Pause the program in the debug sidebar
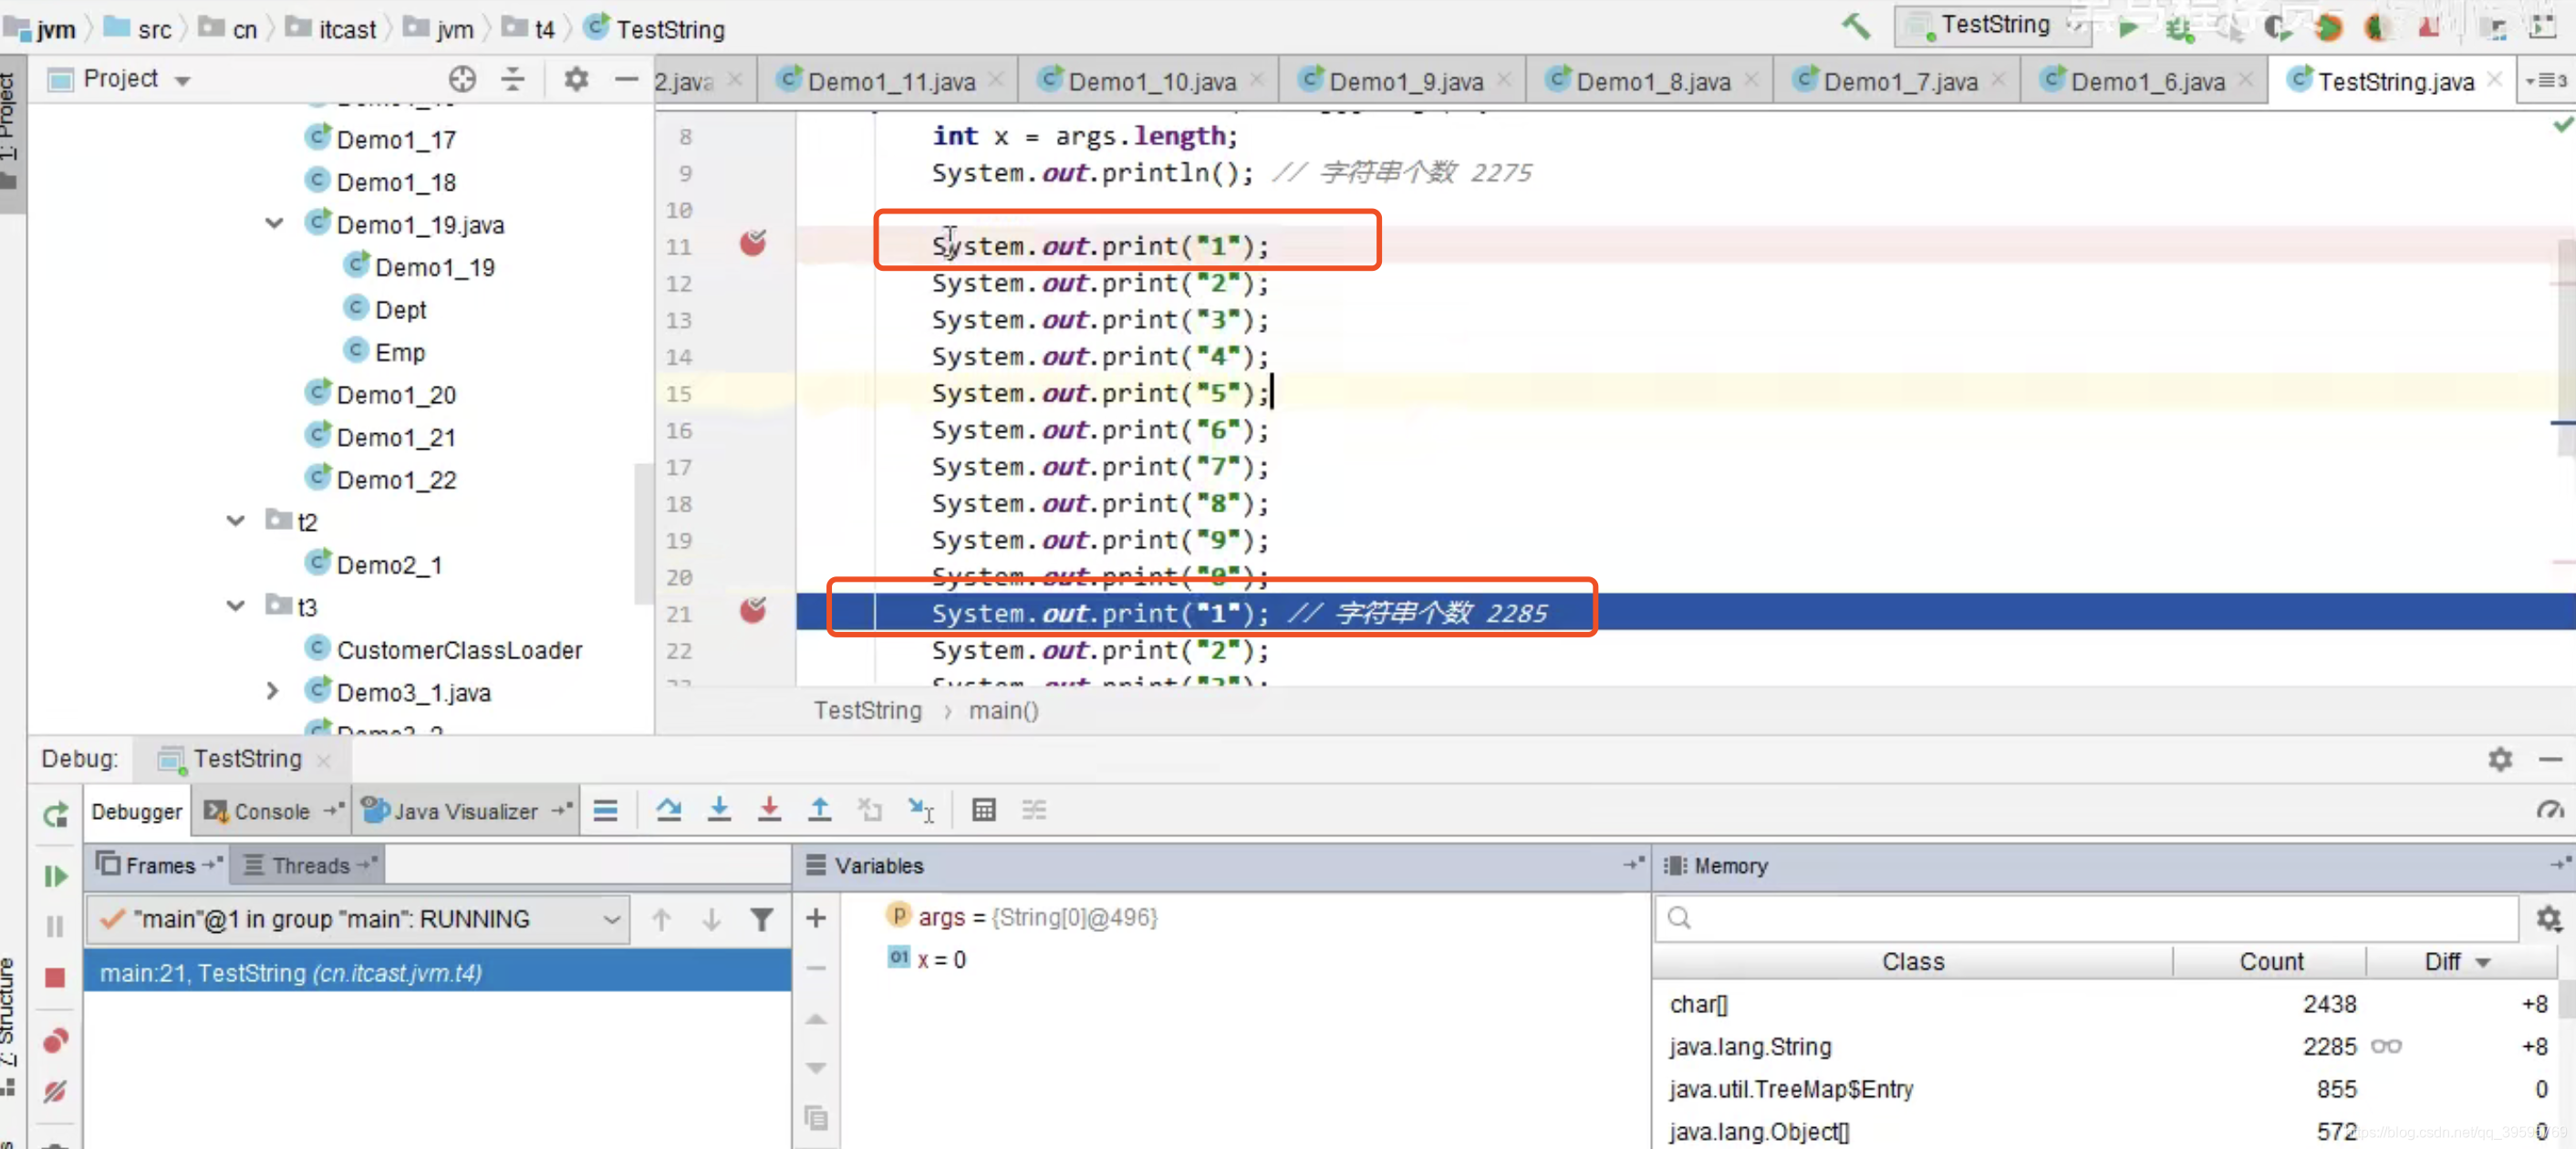 (55, 926)
